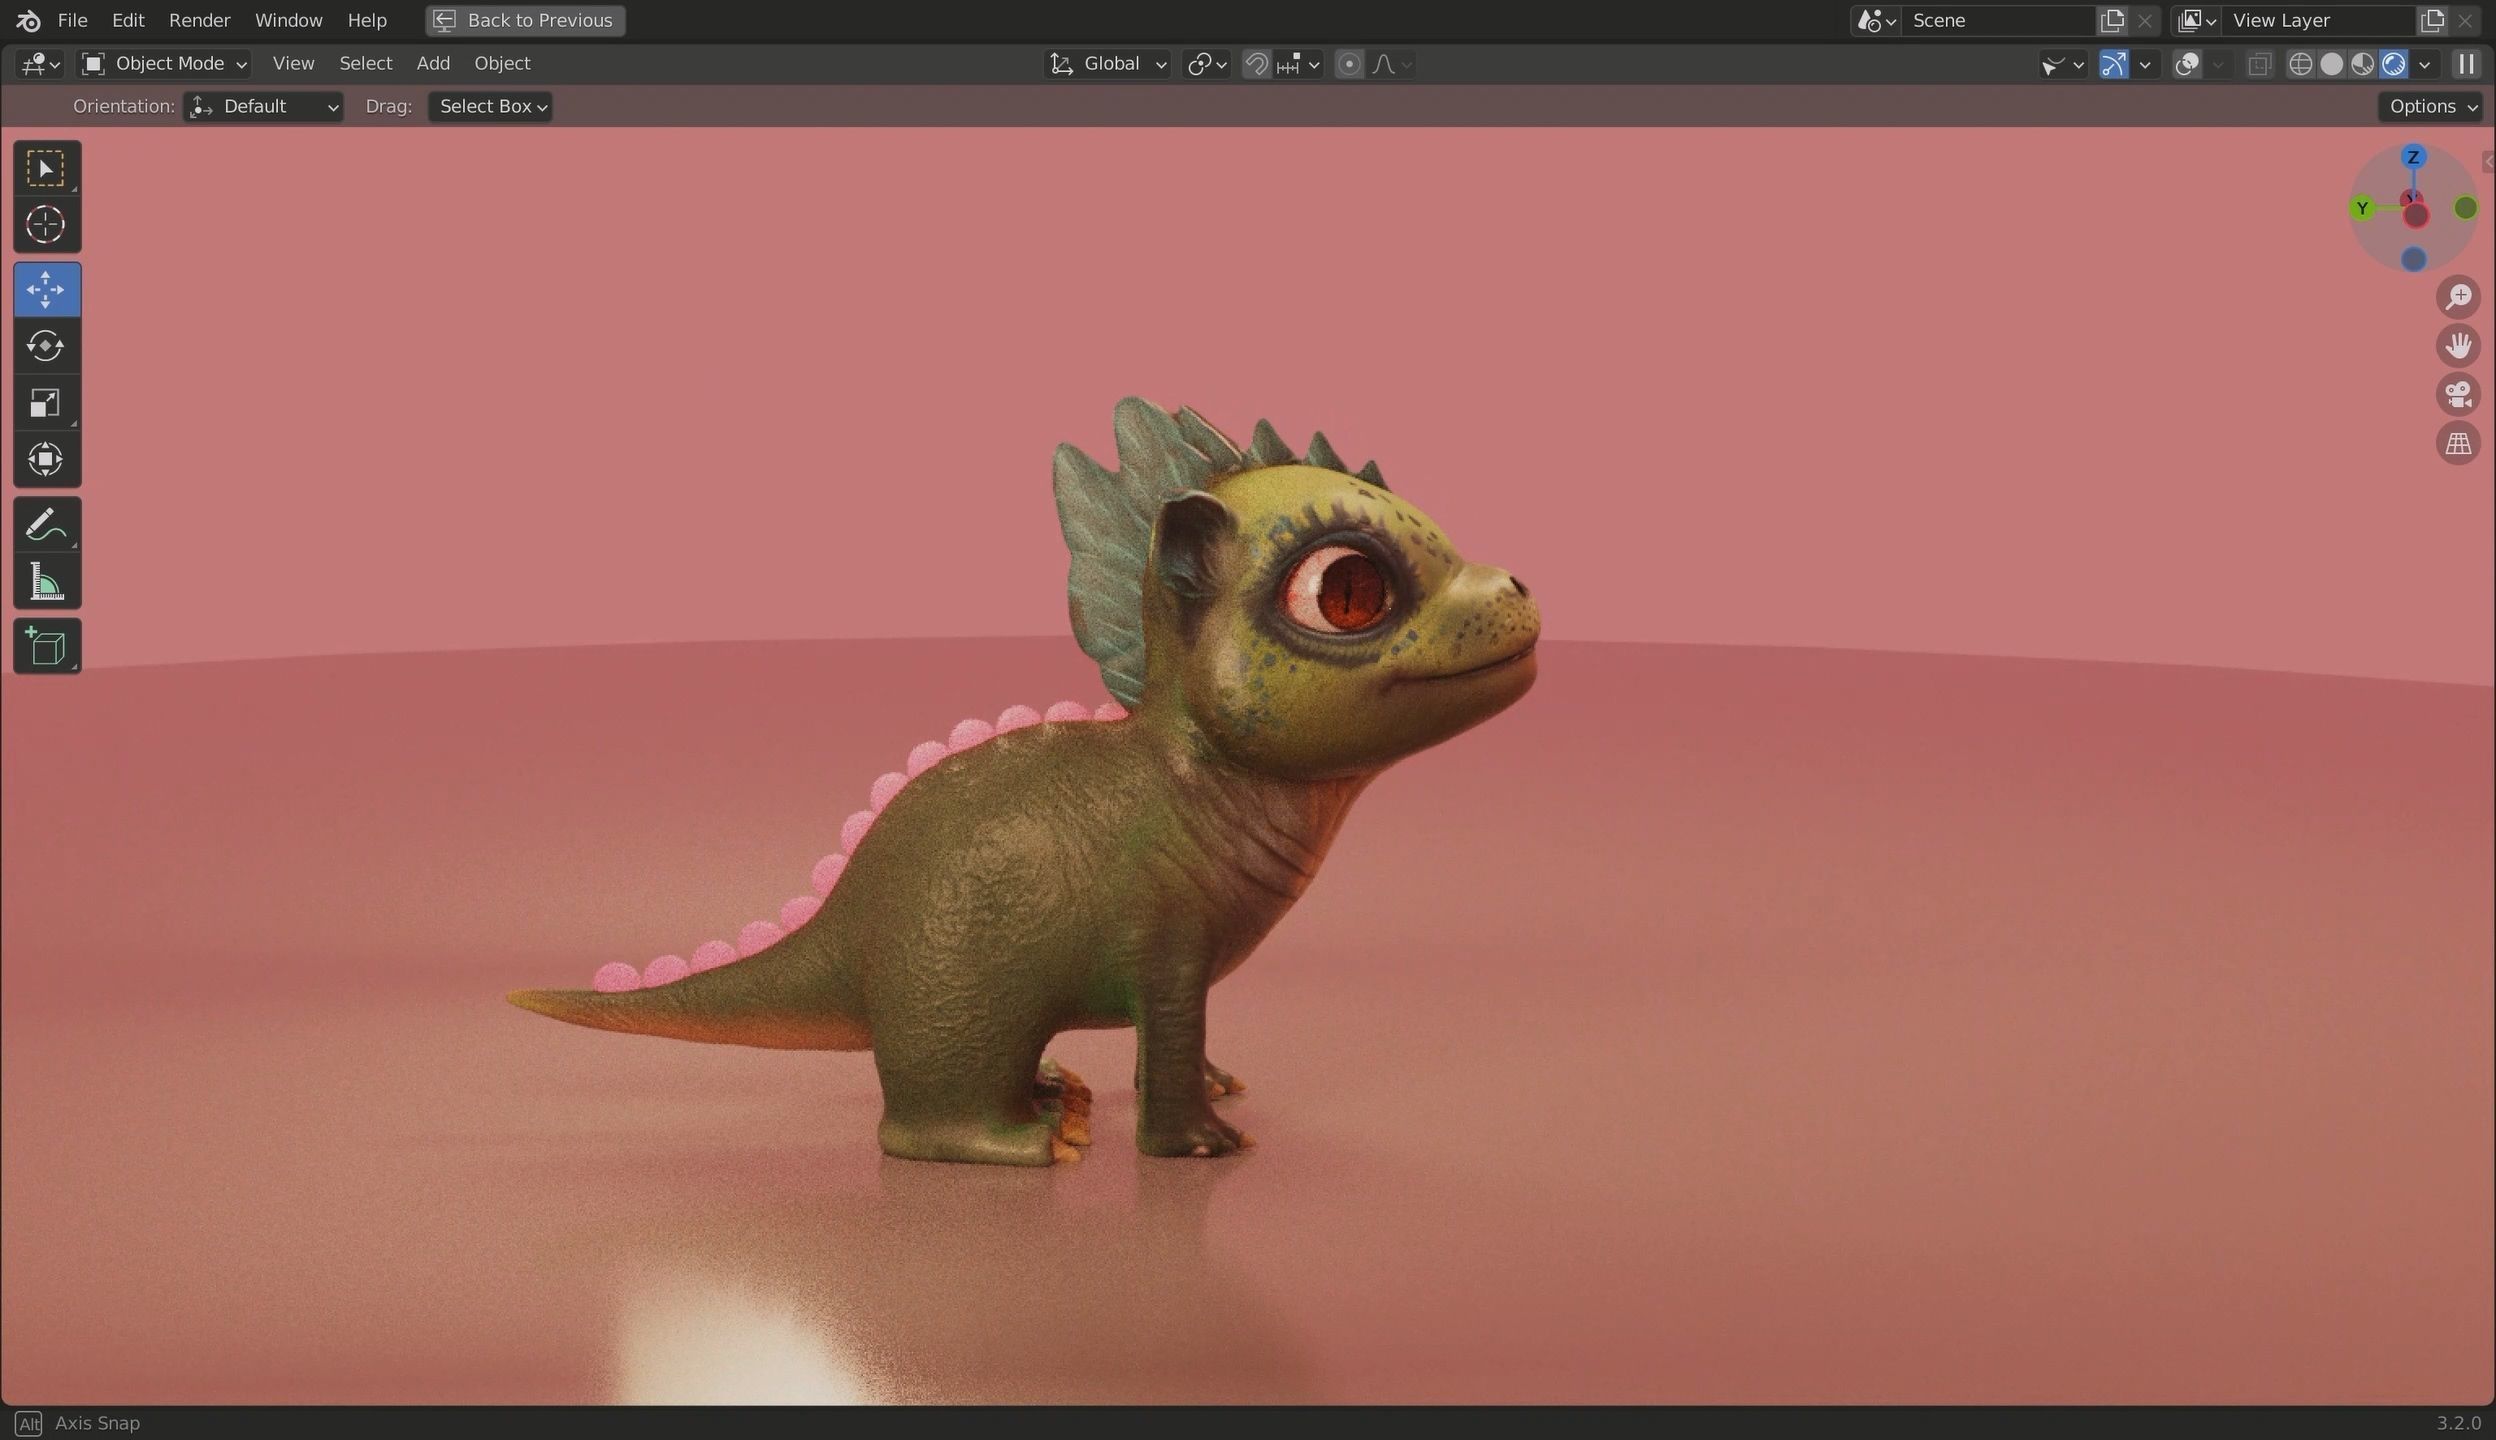Click the negative Z blue axis dot on gizmo

point(2413,259)
